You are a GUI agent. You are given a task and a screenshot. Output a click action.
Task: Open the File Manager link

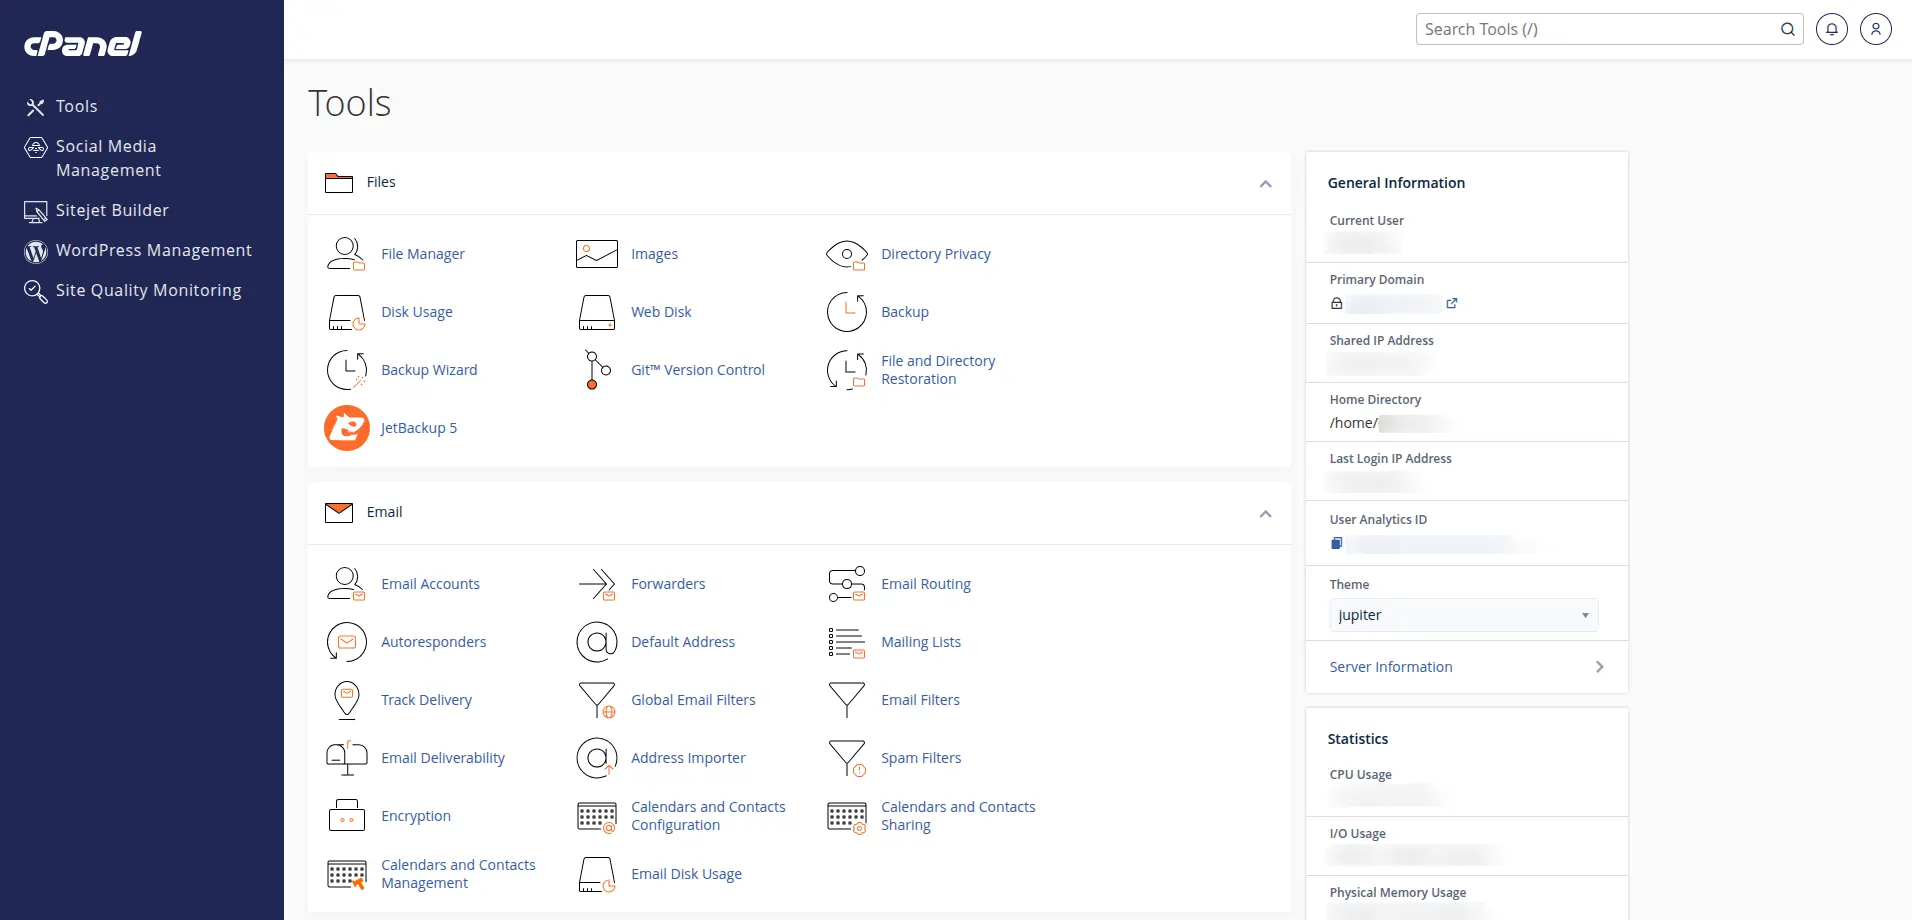tap(422, 254)
